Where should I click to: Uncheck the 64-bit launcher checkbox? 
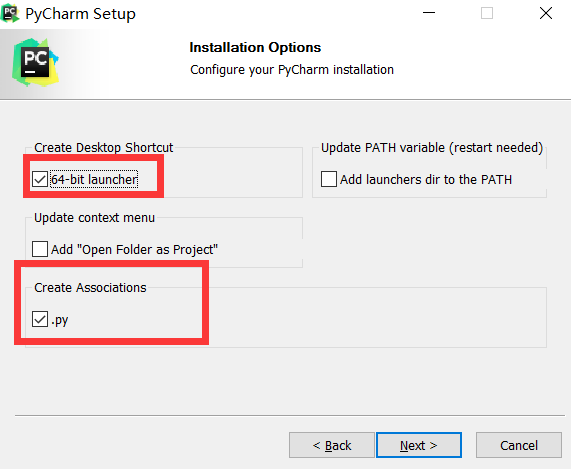click(x=40, y=179)
